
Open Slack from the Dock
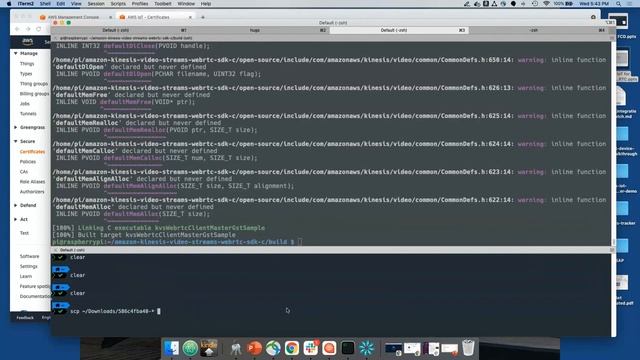coord(311,348)
